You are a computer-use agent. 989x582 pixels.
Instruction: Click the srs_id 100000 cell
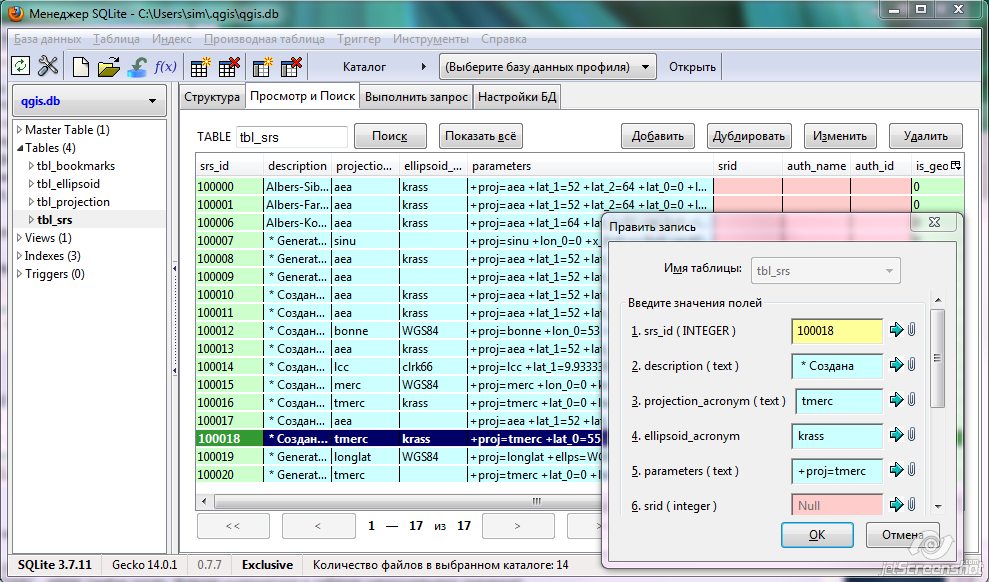point(229,187)
